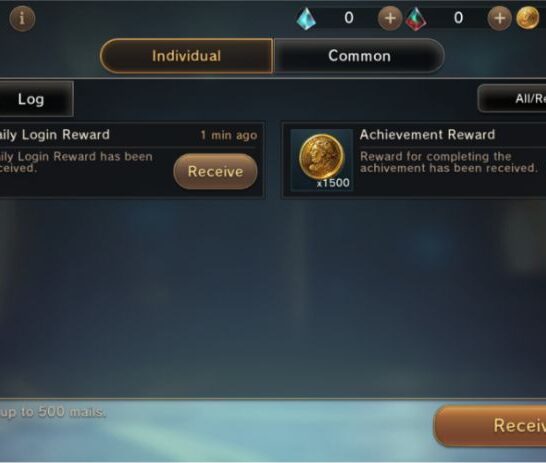Switch to the Common tab

[359, 56]
